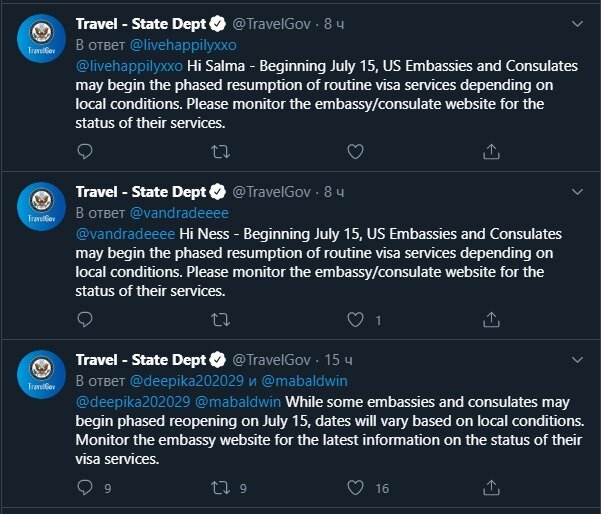
Task: Like the Hi Ness tweet with 1 like
Action: point(355,320)
